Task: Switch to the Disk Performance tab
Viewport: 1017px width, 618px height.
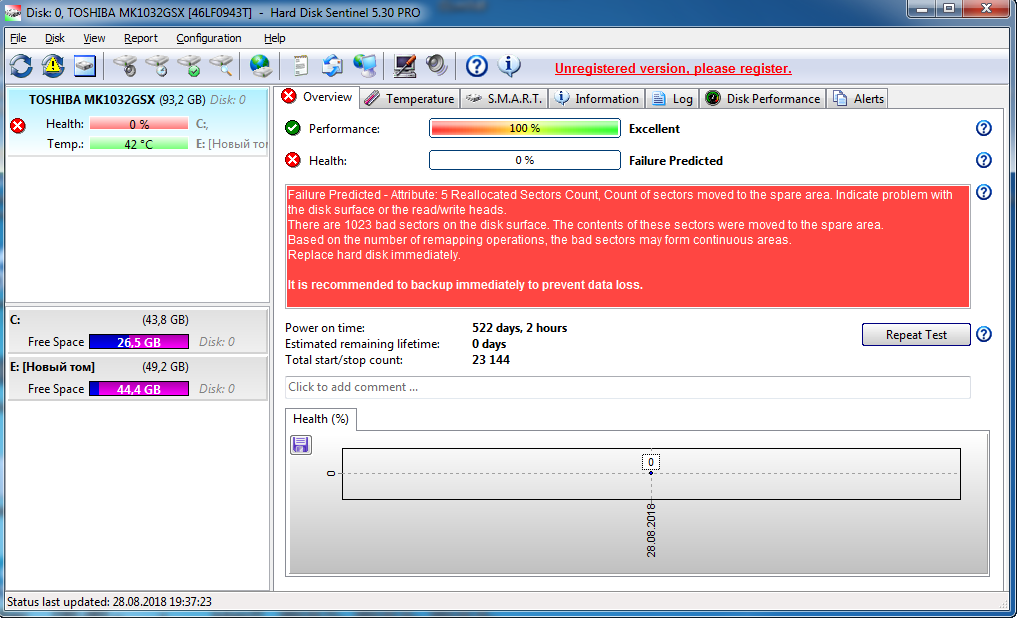Action: 763,99
